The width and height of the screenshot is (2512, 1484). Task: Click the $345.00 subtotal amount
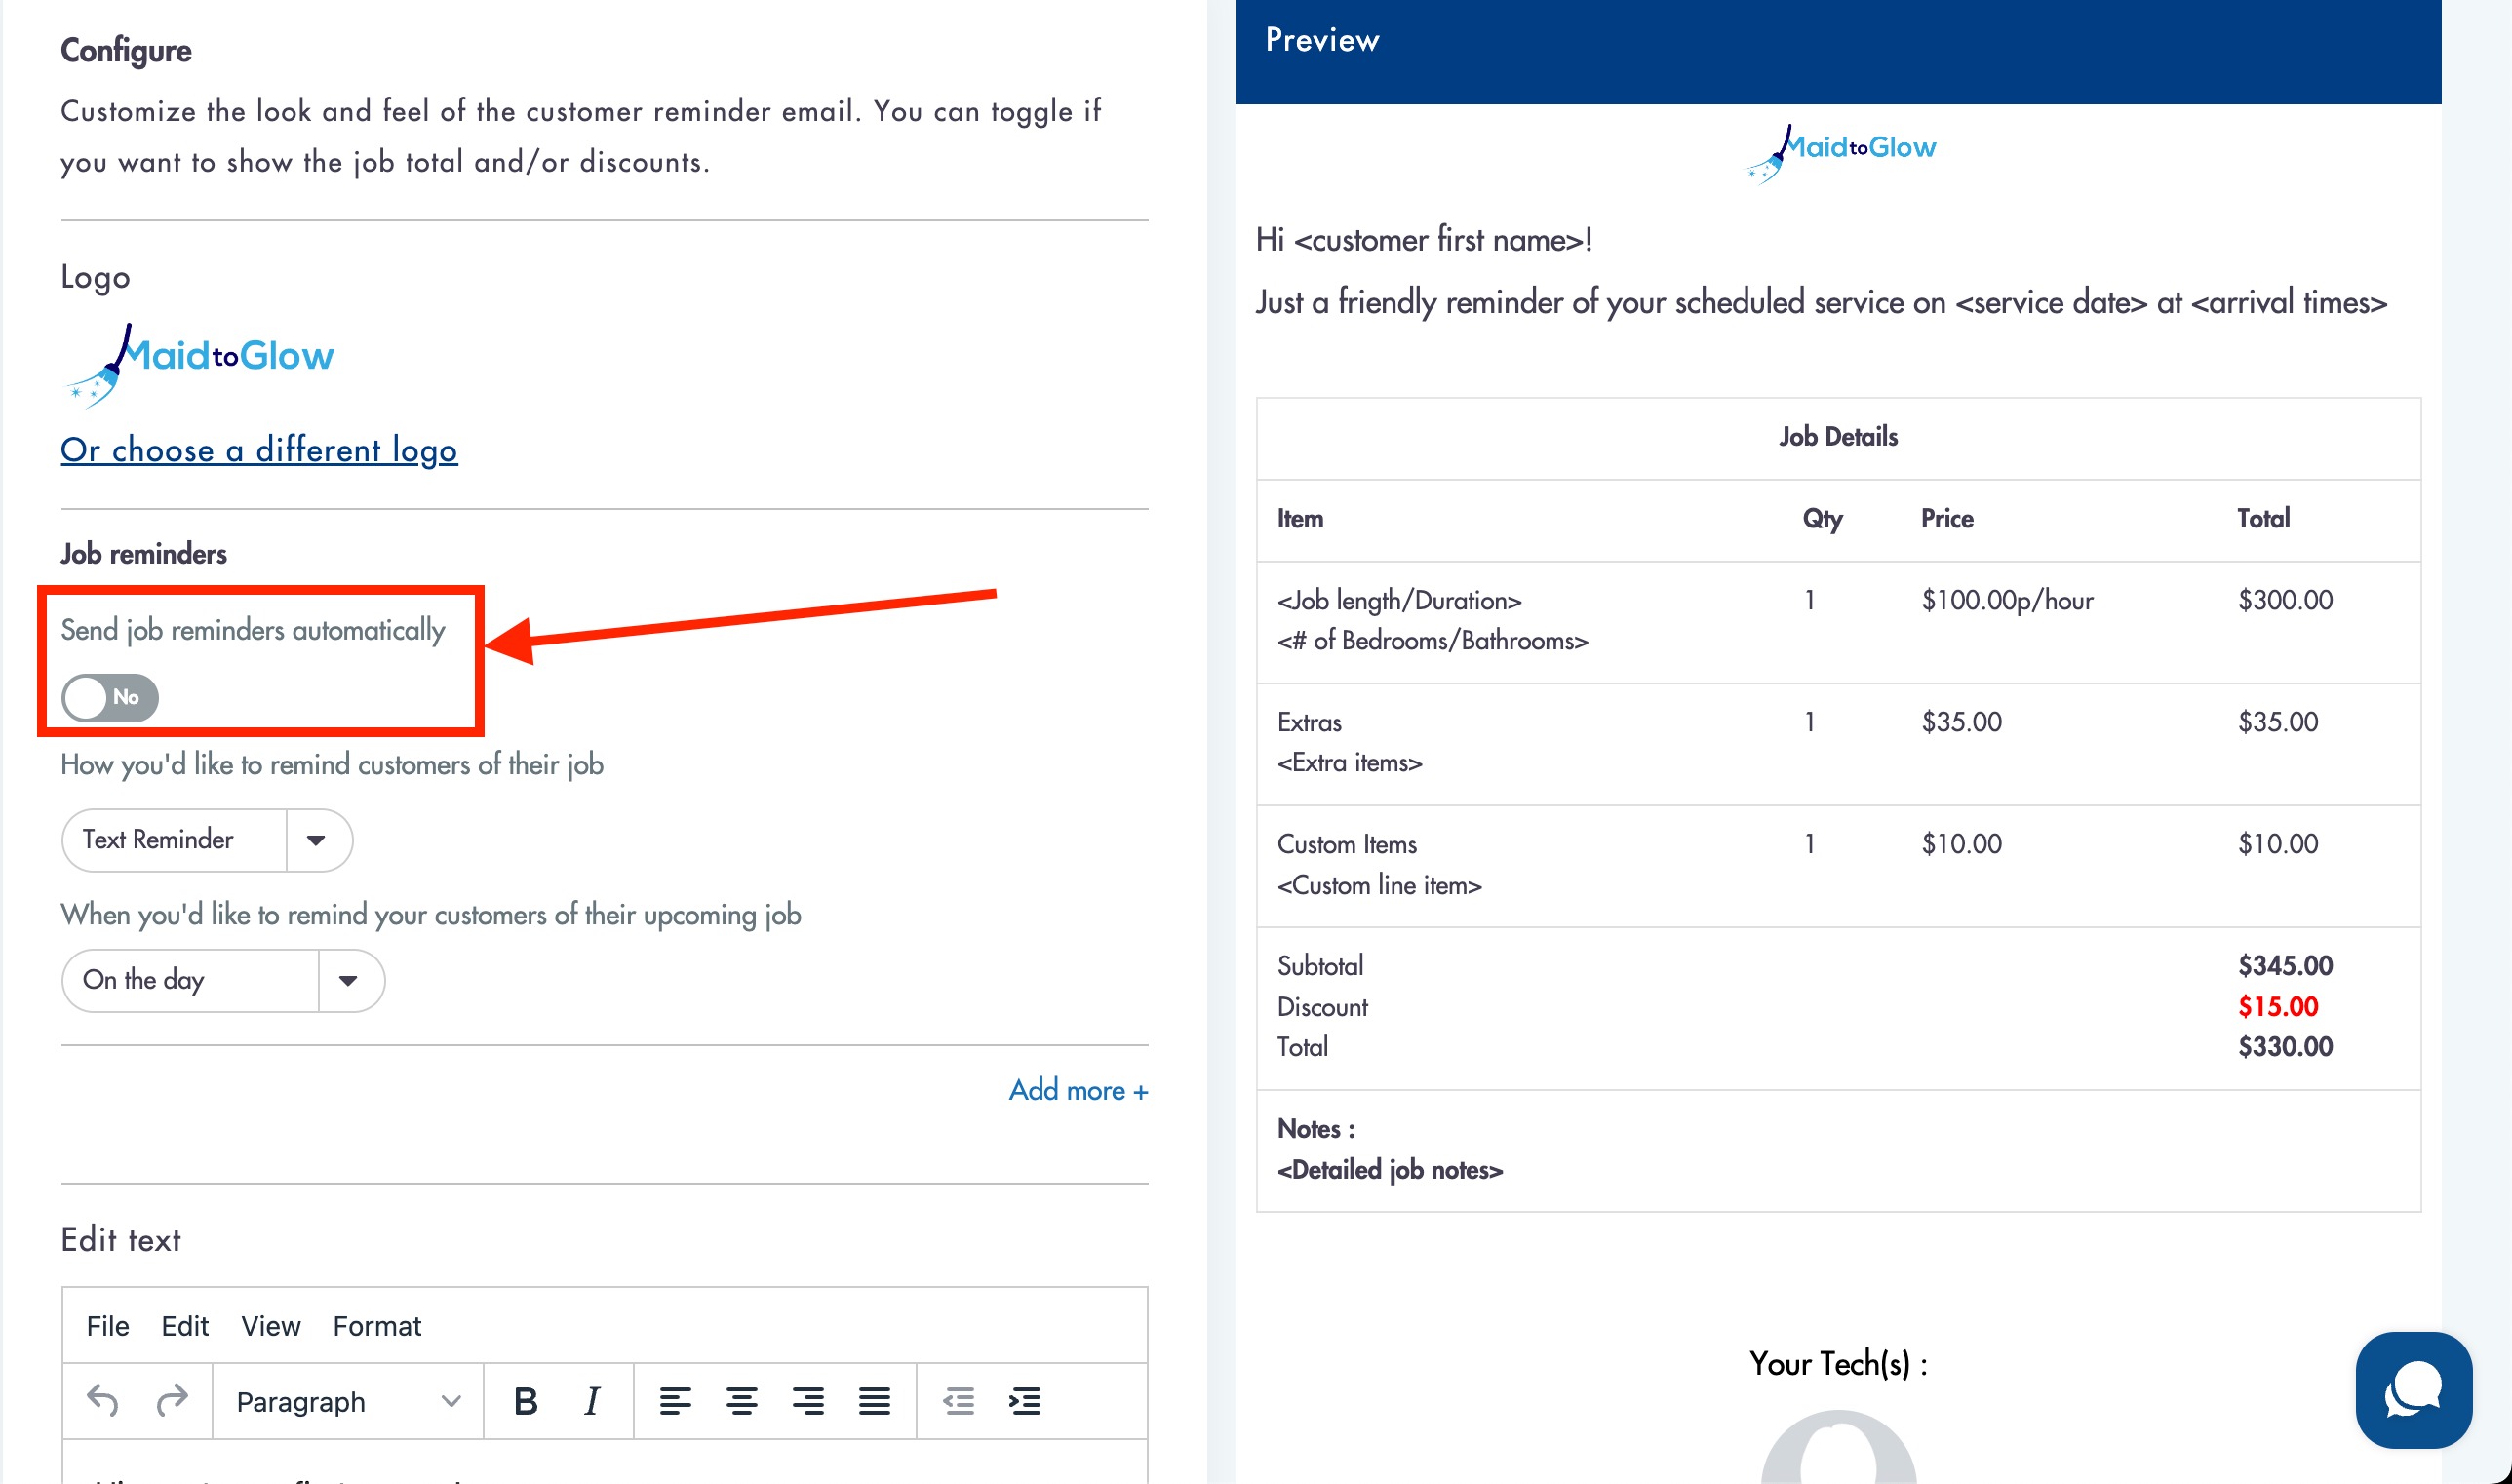(x=2285, y=965)
